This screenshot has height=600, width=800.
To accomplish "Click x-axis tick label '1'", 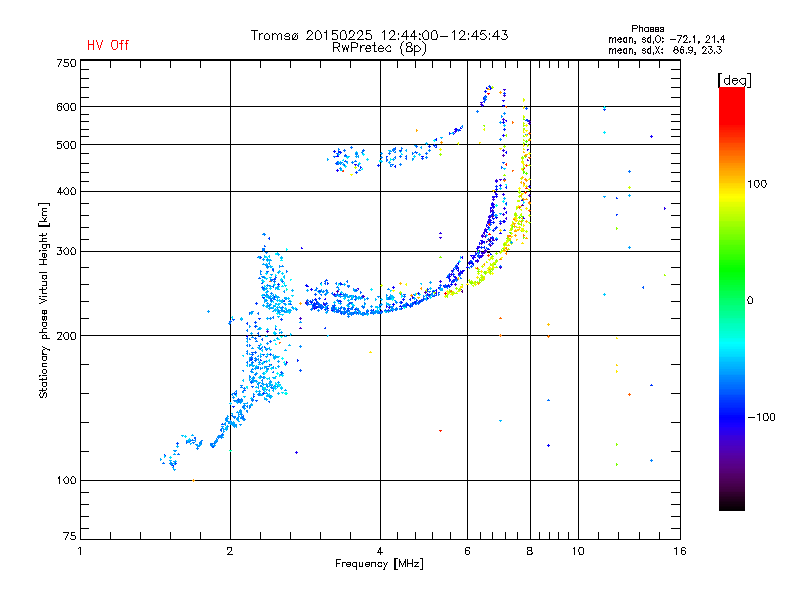I will [80, 551].
